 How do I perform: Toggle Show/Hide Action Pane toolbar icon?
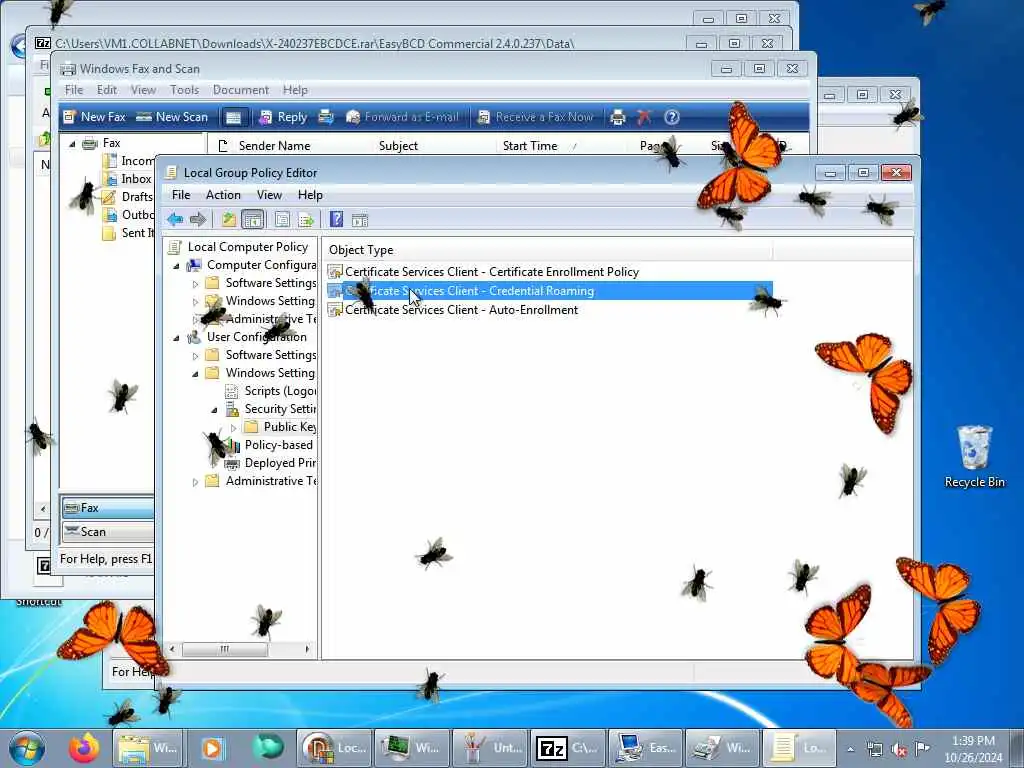[x=360, y=219]
